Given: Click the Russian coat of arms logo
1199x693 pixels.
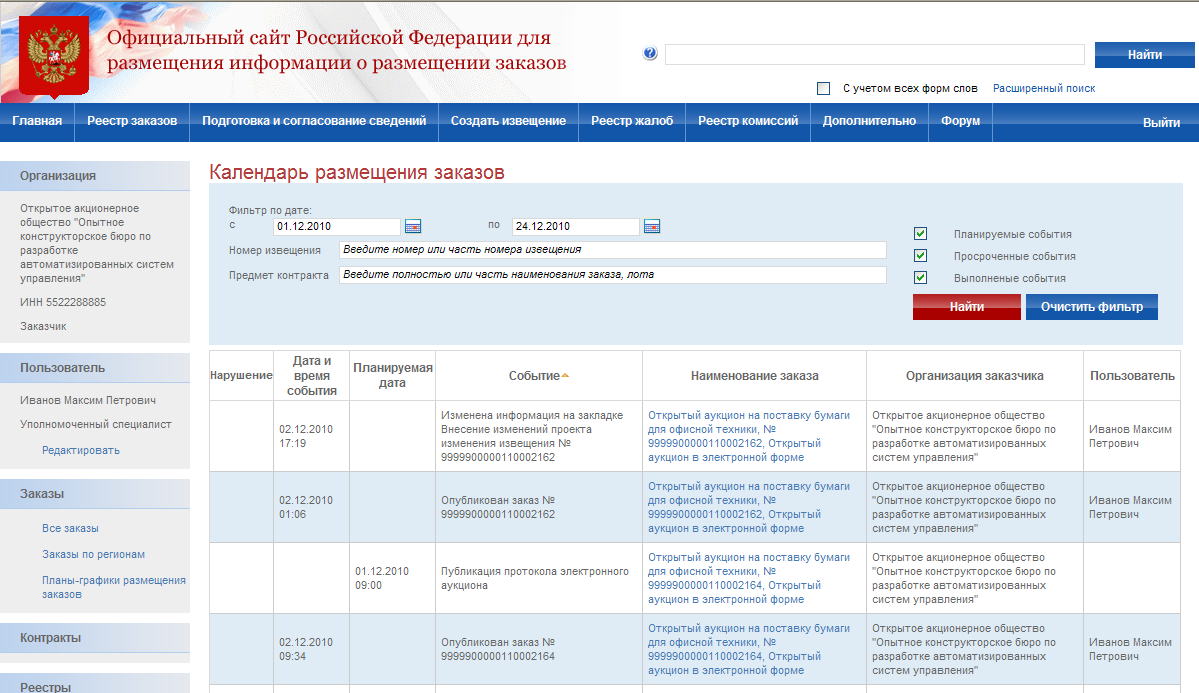Looking at the screenshot, I should click(54, 57).
